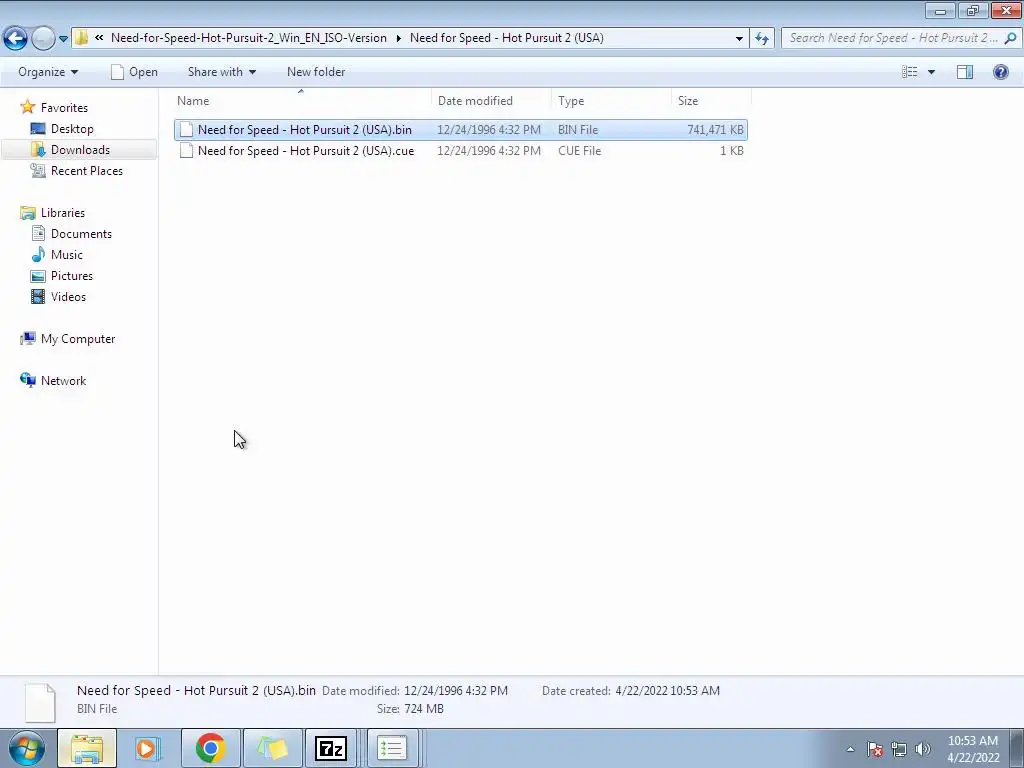Image resolution: width=1024 pixels, height=768 pixels.
Task: Open Recent Places in sidebar
Action: (87, 170)
